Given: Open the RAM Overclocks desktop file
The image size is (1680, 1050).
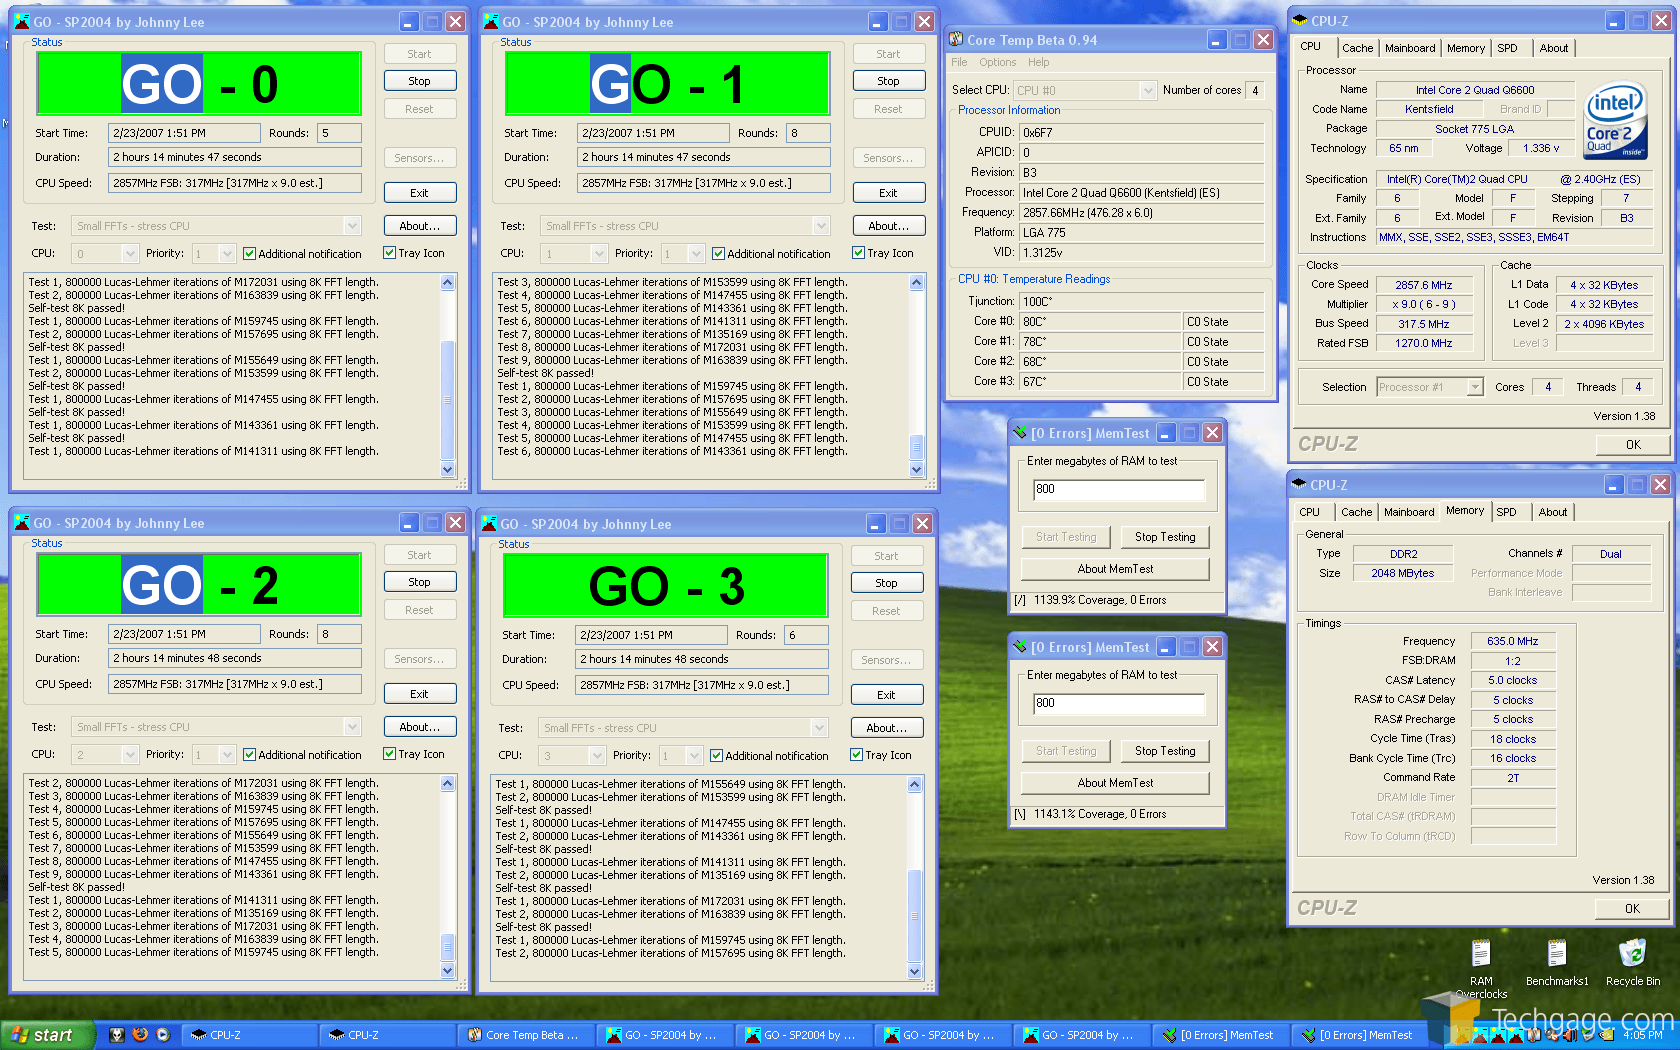Looking at the screenshot, I should 1481,968.
